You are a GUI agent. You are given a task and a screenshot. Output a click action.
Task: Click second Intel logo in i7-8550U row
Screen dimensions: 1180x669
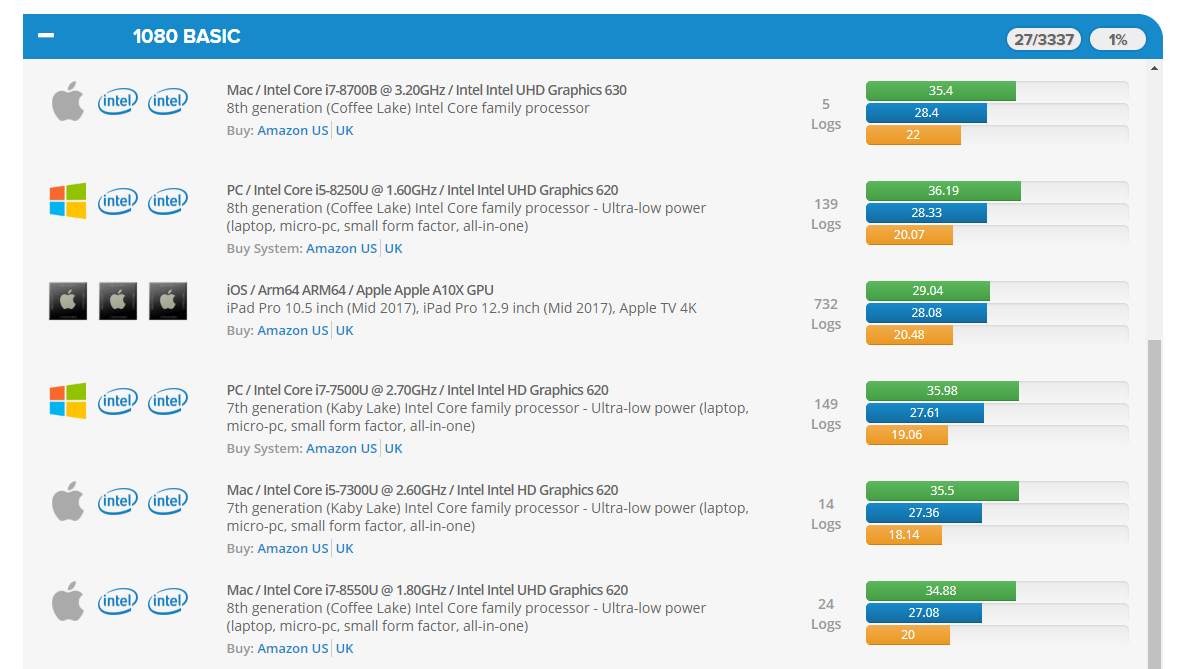tap(167, 601)
